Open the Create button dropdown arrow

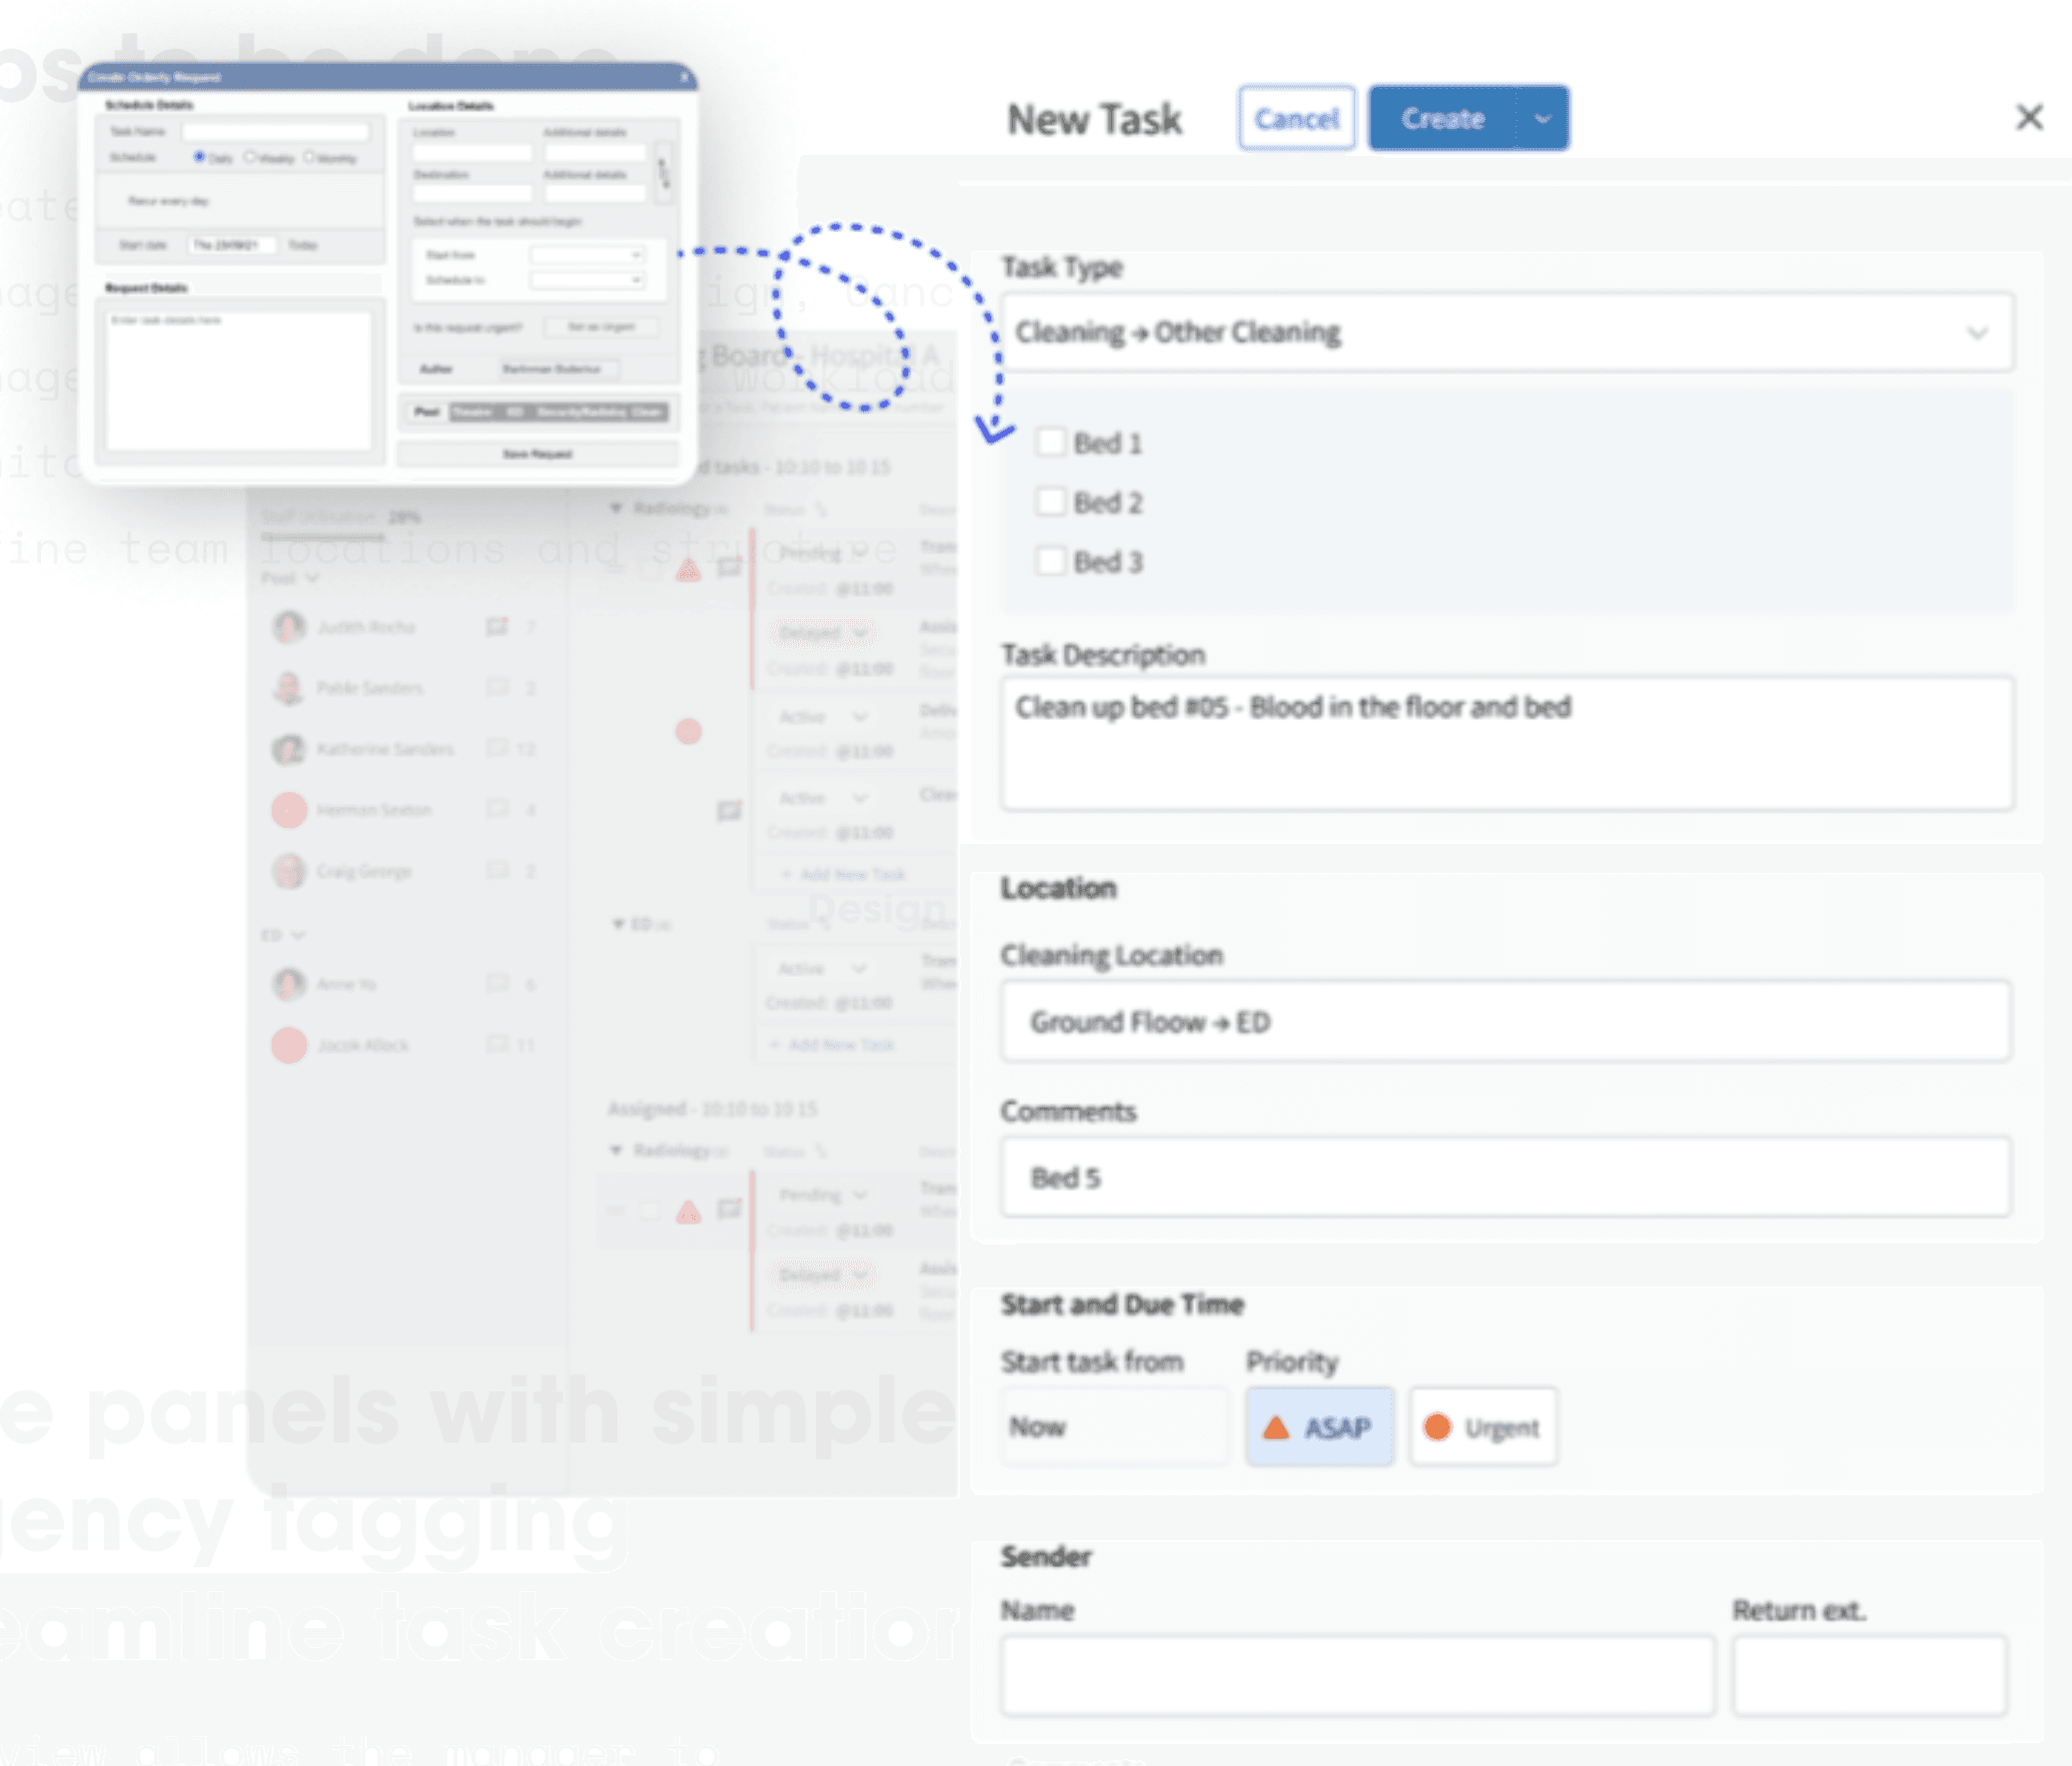click(x=1543, y=119)
